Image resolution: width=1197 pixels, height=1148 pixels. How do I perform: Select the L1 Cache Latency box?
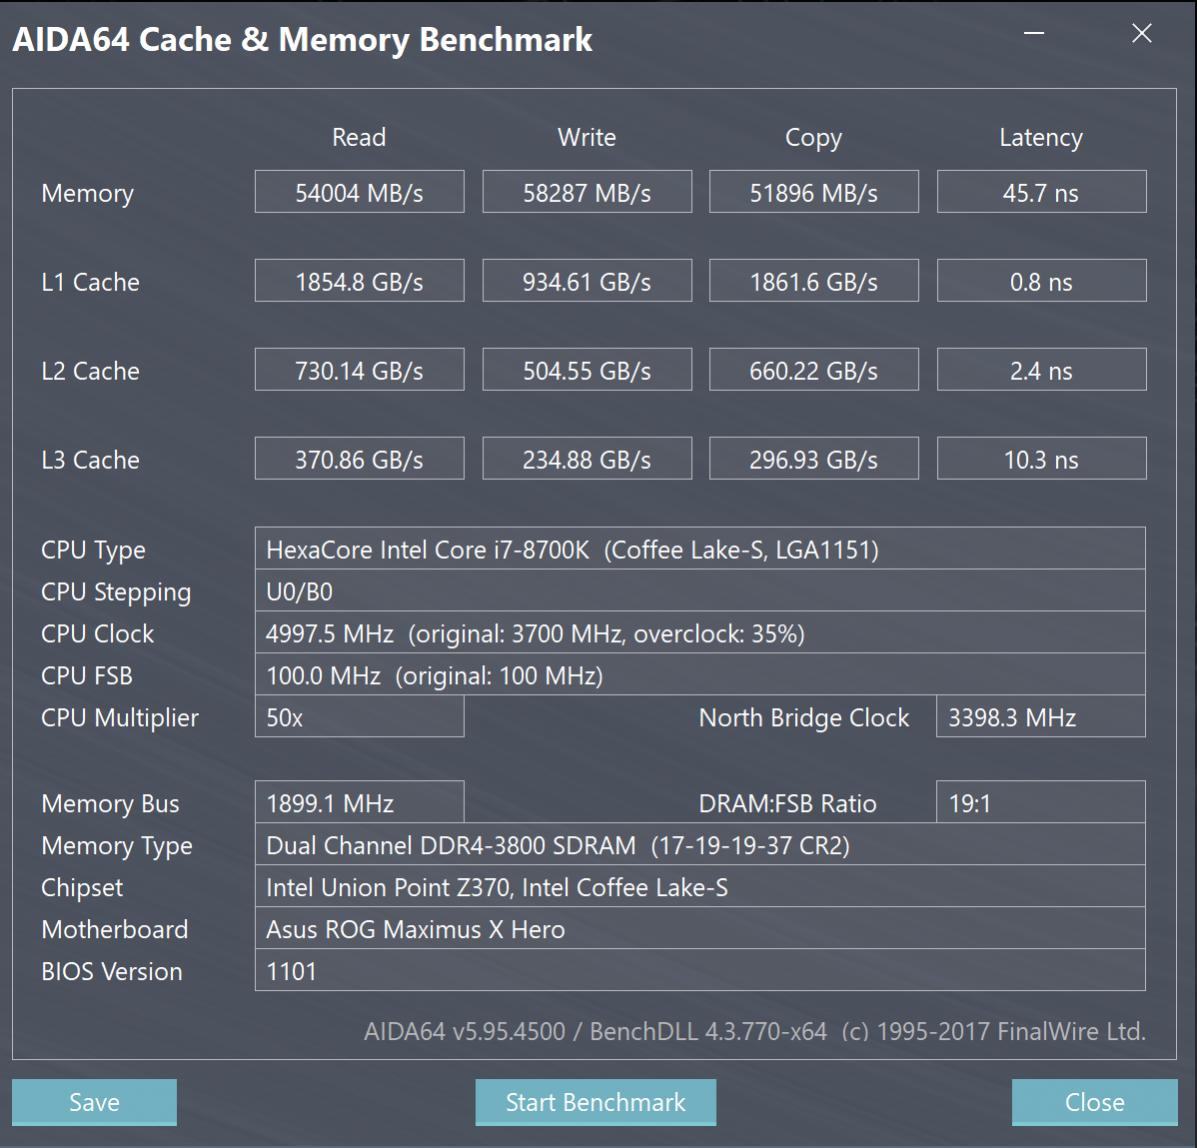pyautogui.click(x=1040, y=280)
